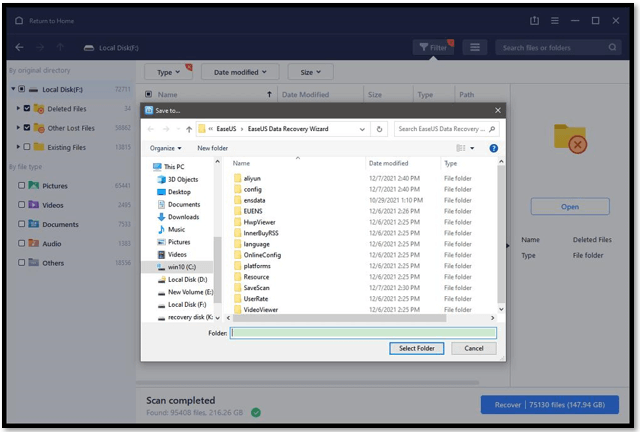Focus the Search files or folders field
This screenshot has width=640, height=432.
[558, 47]
